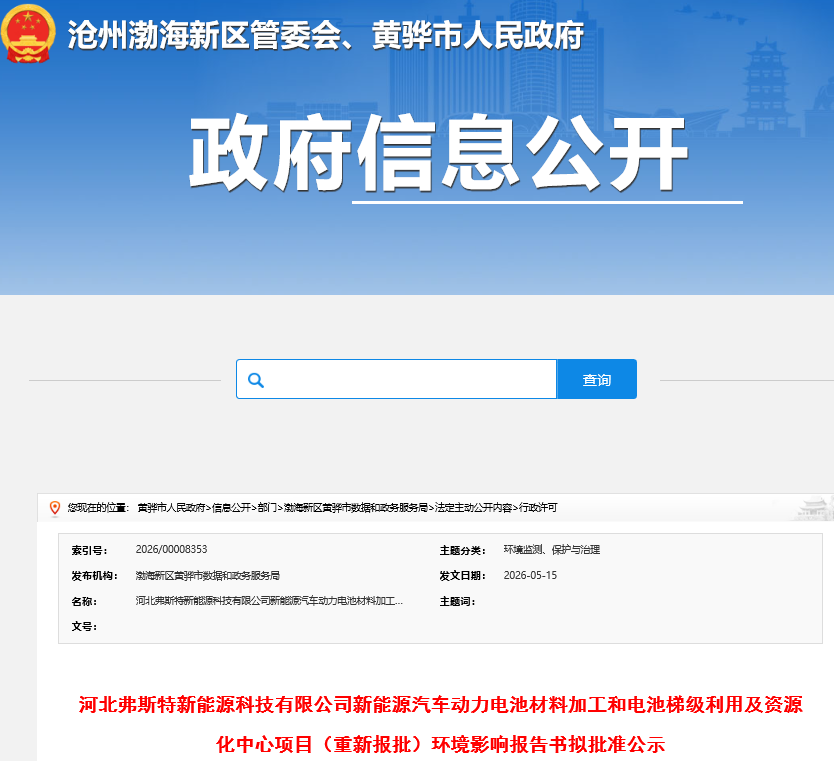Click the 发文日期 label
This screenshot has width=834, height=761.
pos(463,576)
